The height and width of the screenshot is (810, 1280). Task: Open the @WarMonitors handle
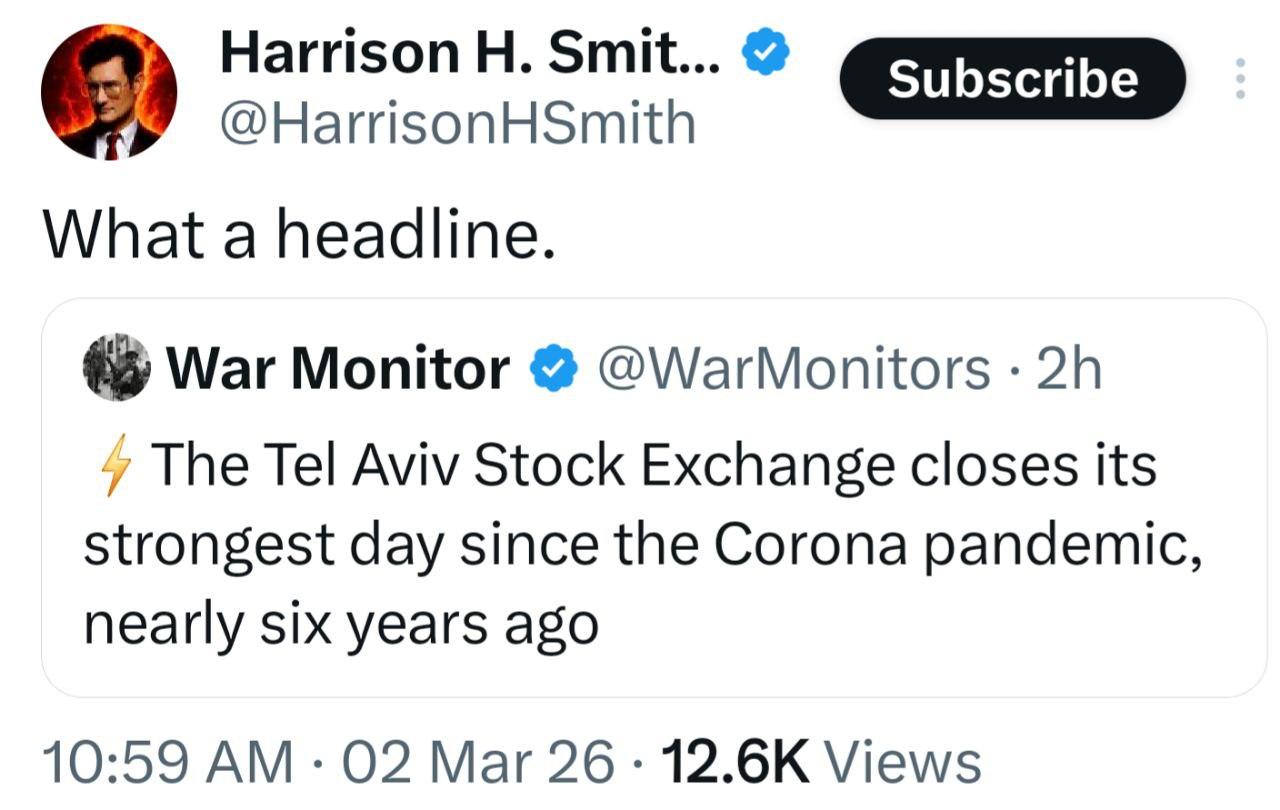pyautogui.click(x=792, y=369)
